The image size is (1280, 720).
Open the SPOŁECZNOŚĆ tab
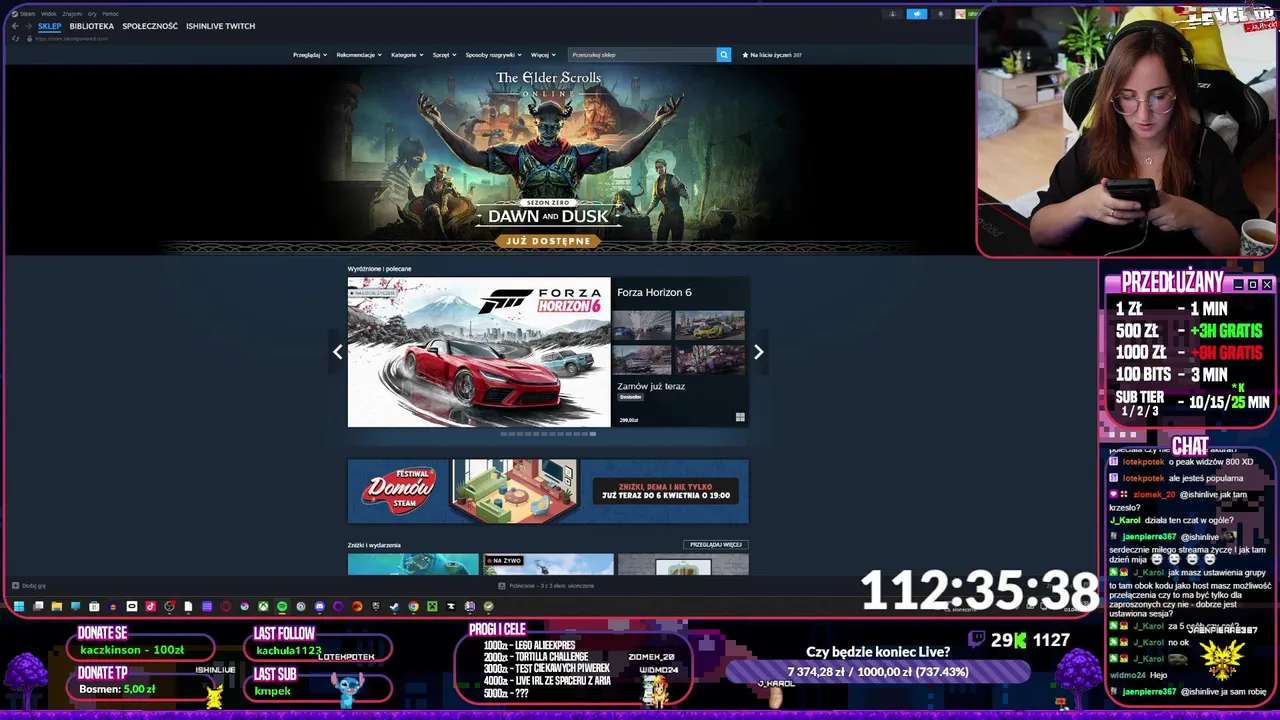tap(150, 26)
